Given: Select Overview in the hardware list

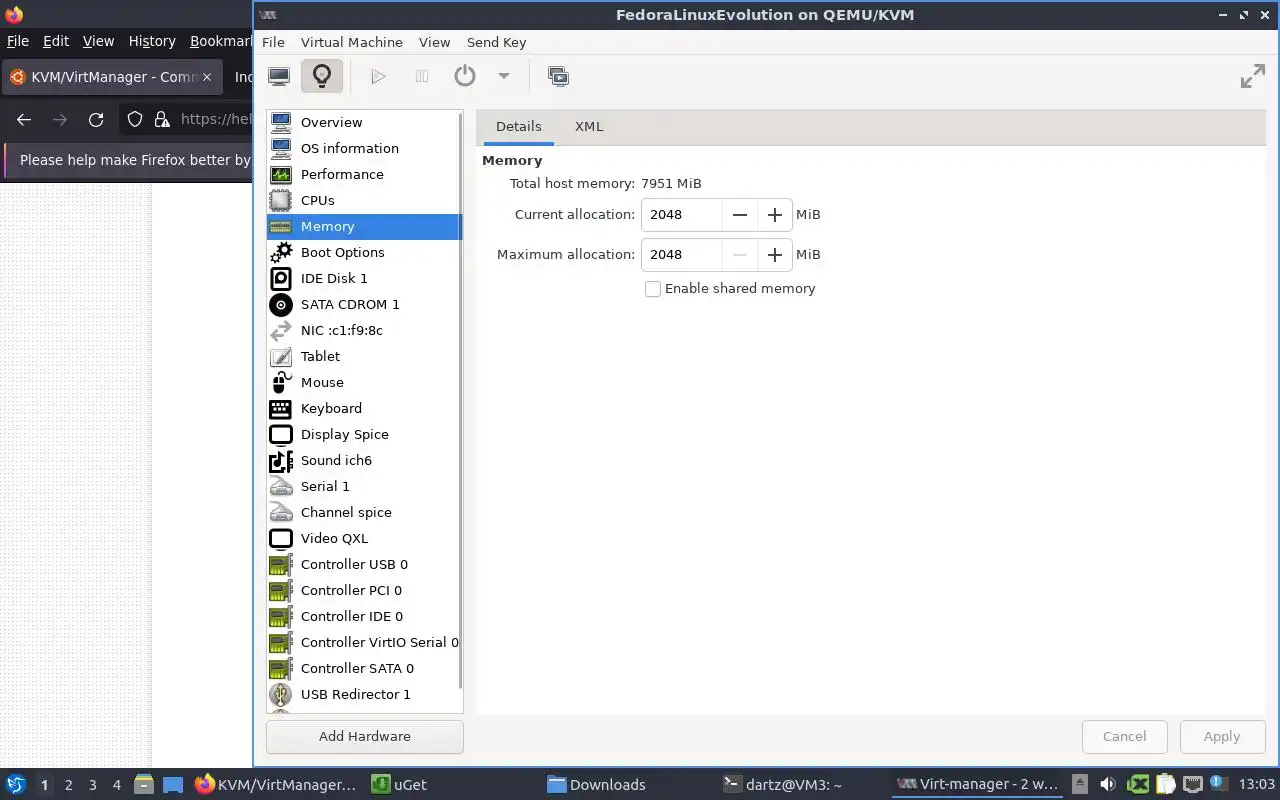Looking at the screenshot, I should [x=364, y=122].
